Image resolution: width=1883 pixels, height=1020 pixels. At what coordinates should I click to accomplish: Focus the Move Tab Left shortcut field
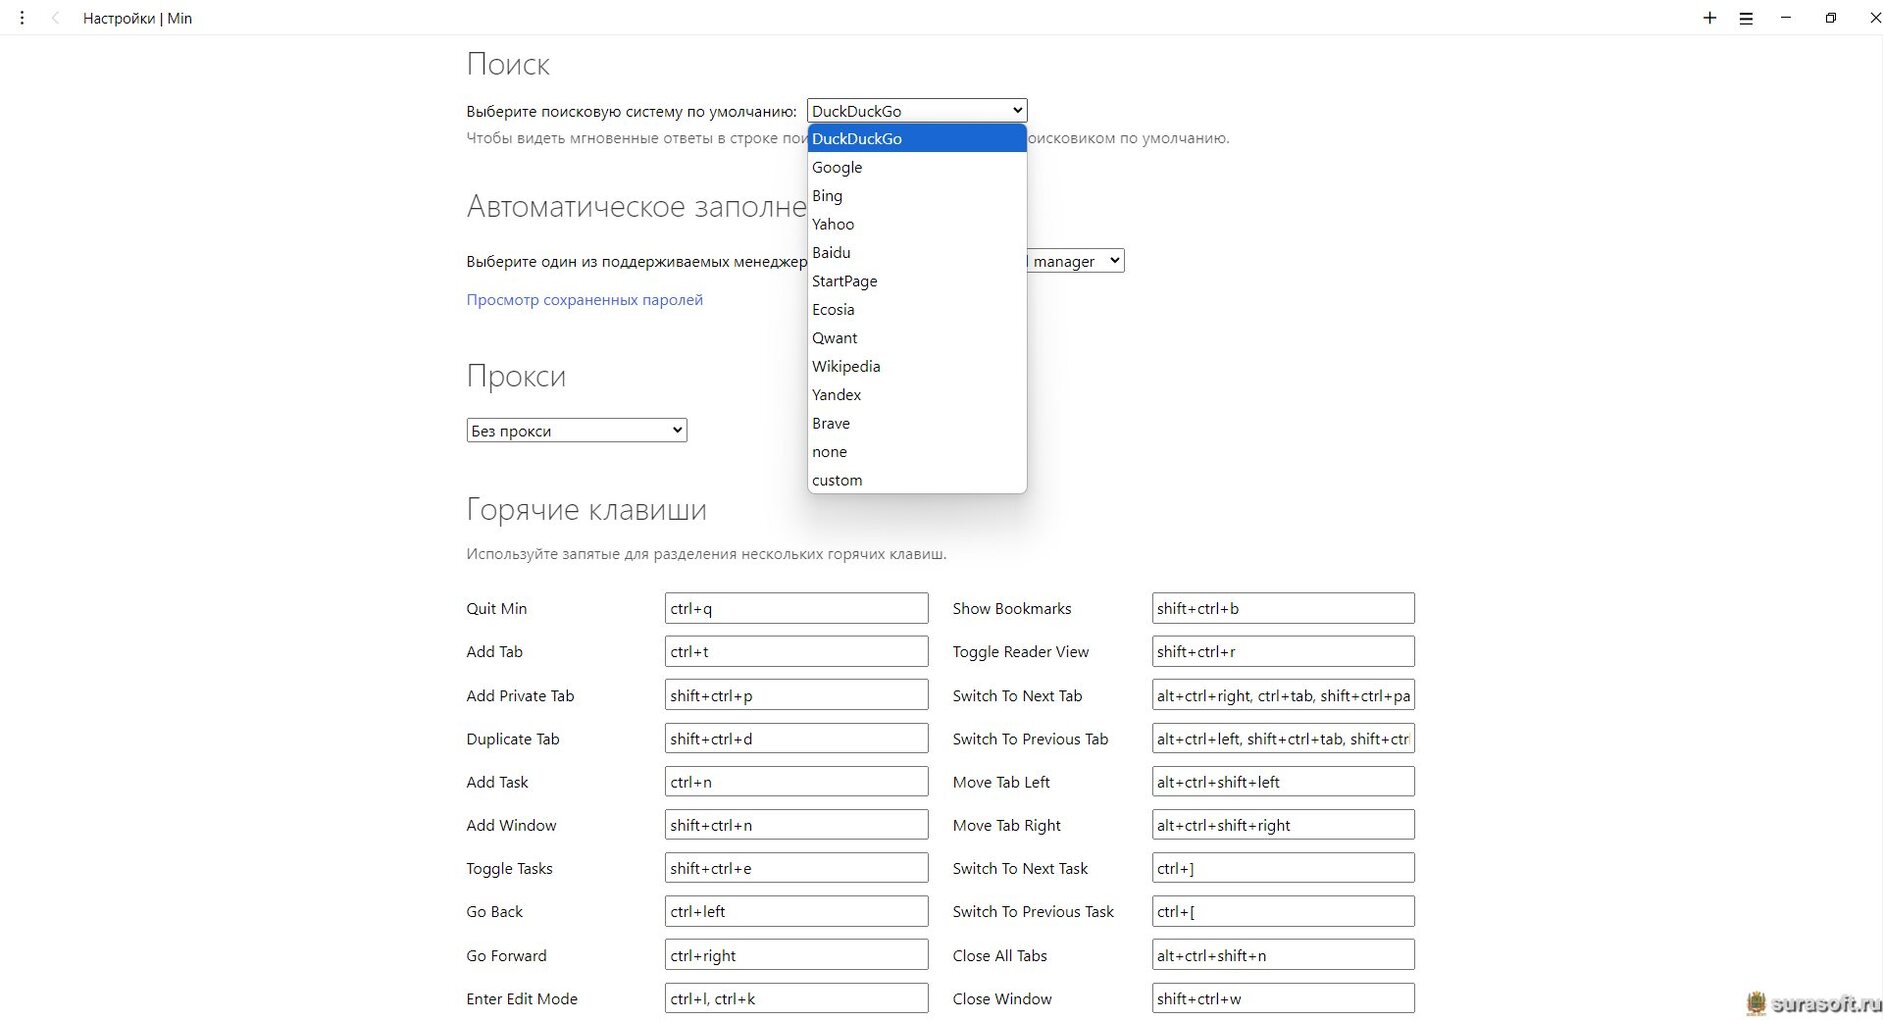(1283, 781)
